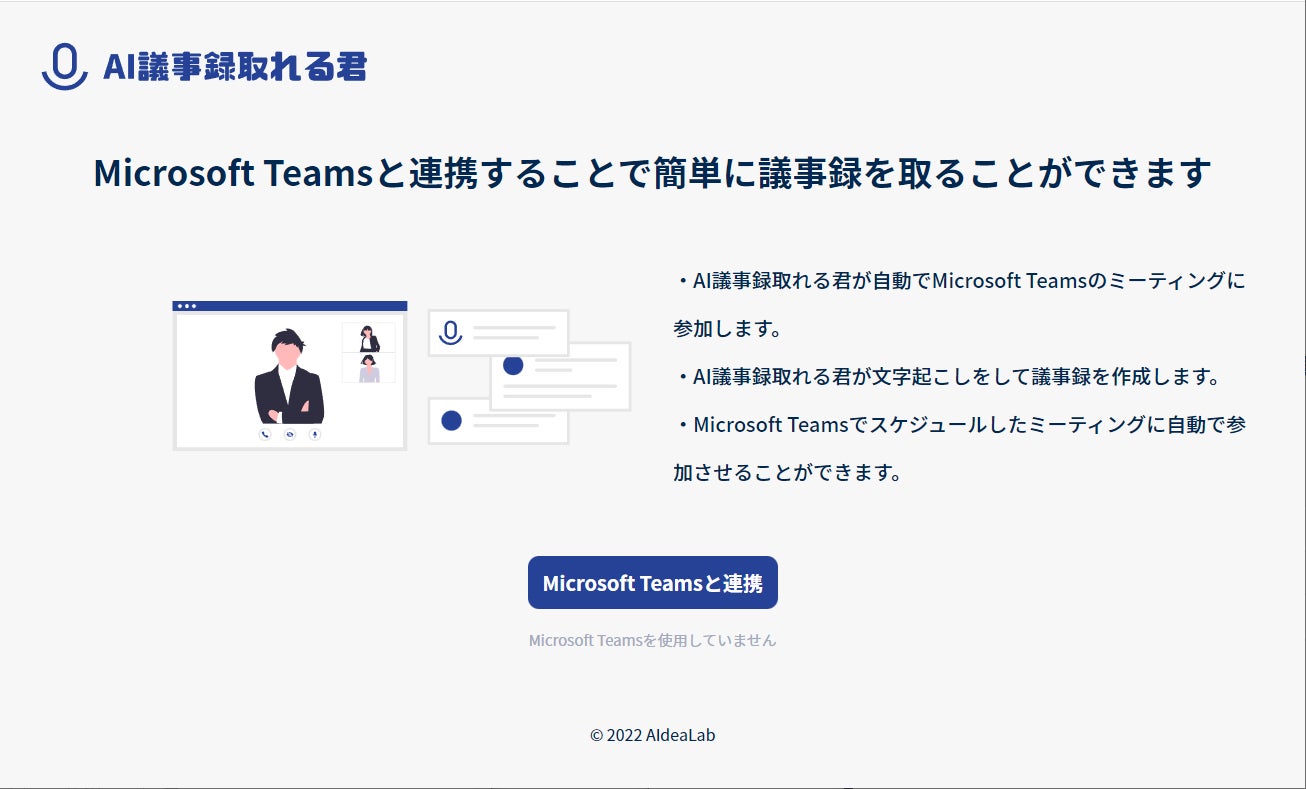The width and height of the screenshot is (1306, 789).
Task: Click the Microsoft Teamsと連携 button
Action: pyautogui.click(x=653, y=583)
